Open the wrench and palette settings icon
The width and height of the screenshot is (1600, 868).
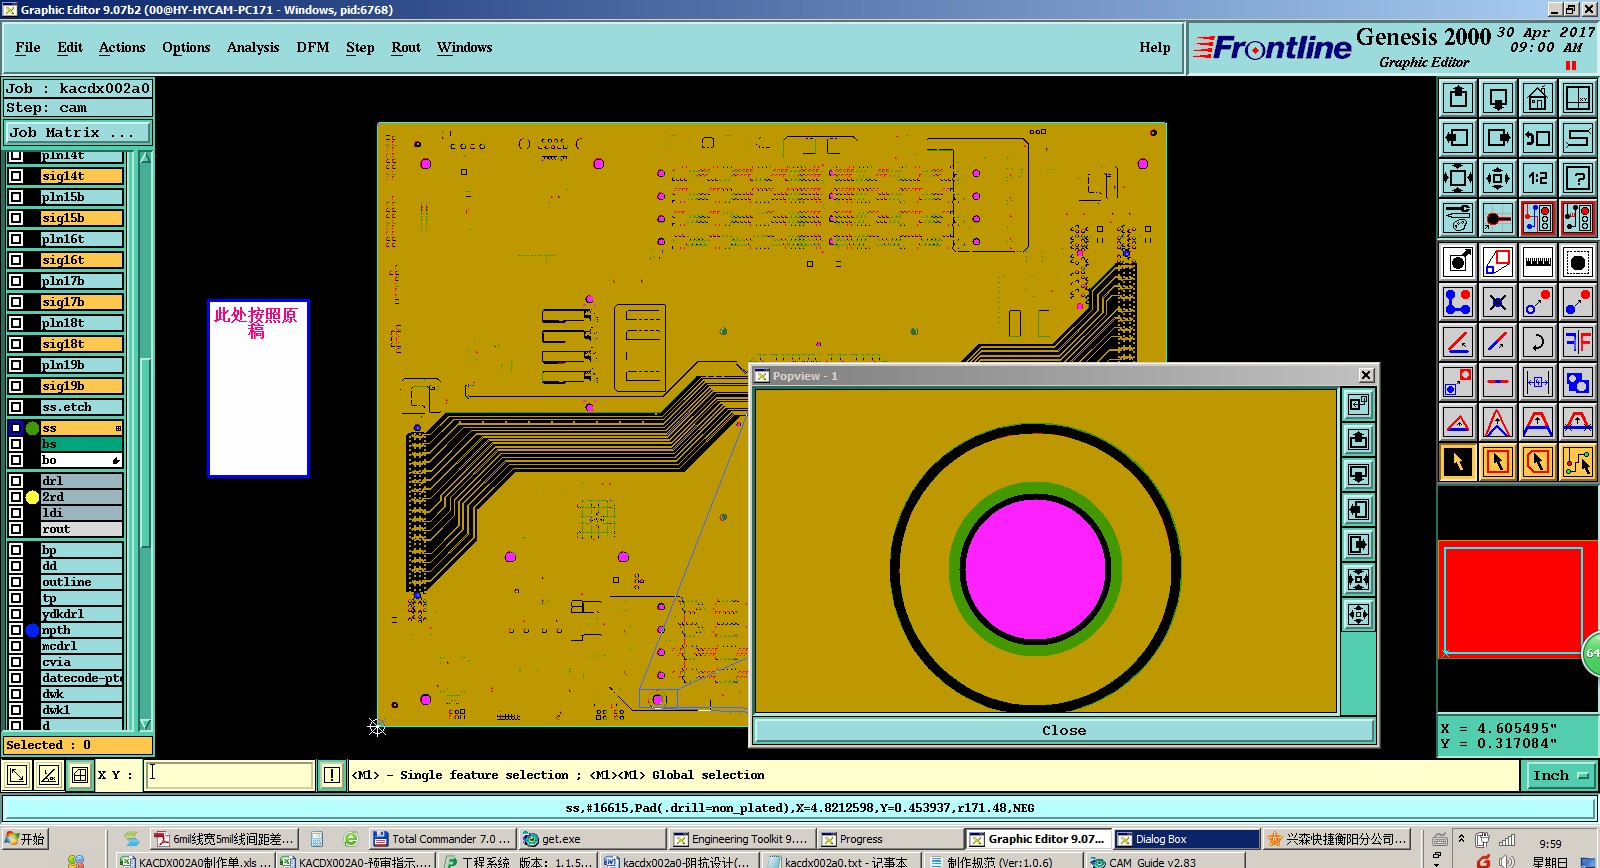pyautogui.click(x=1458, y=218)
